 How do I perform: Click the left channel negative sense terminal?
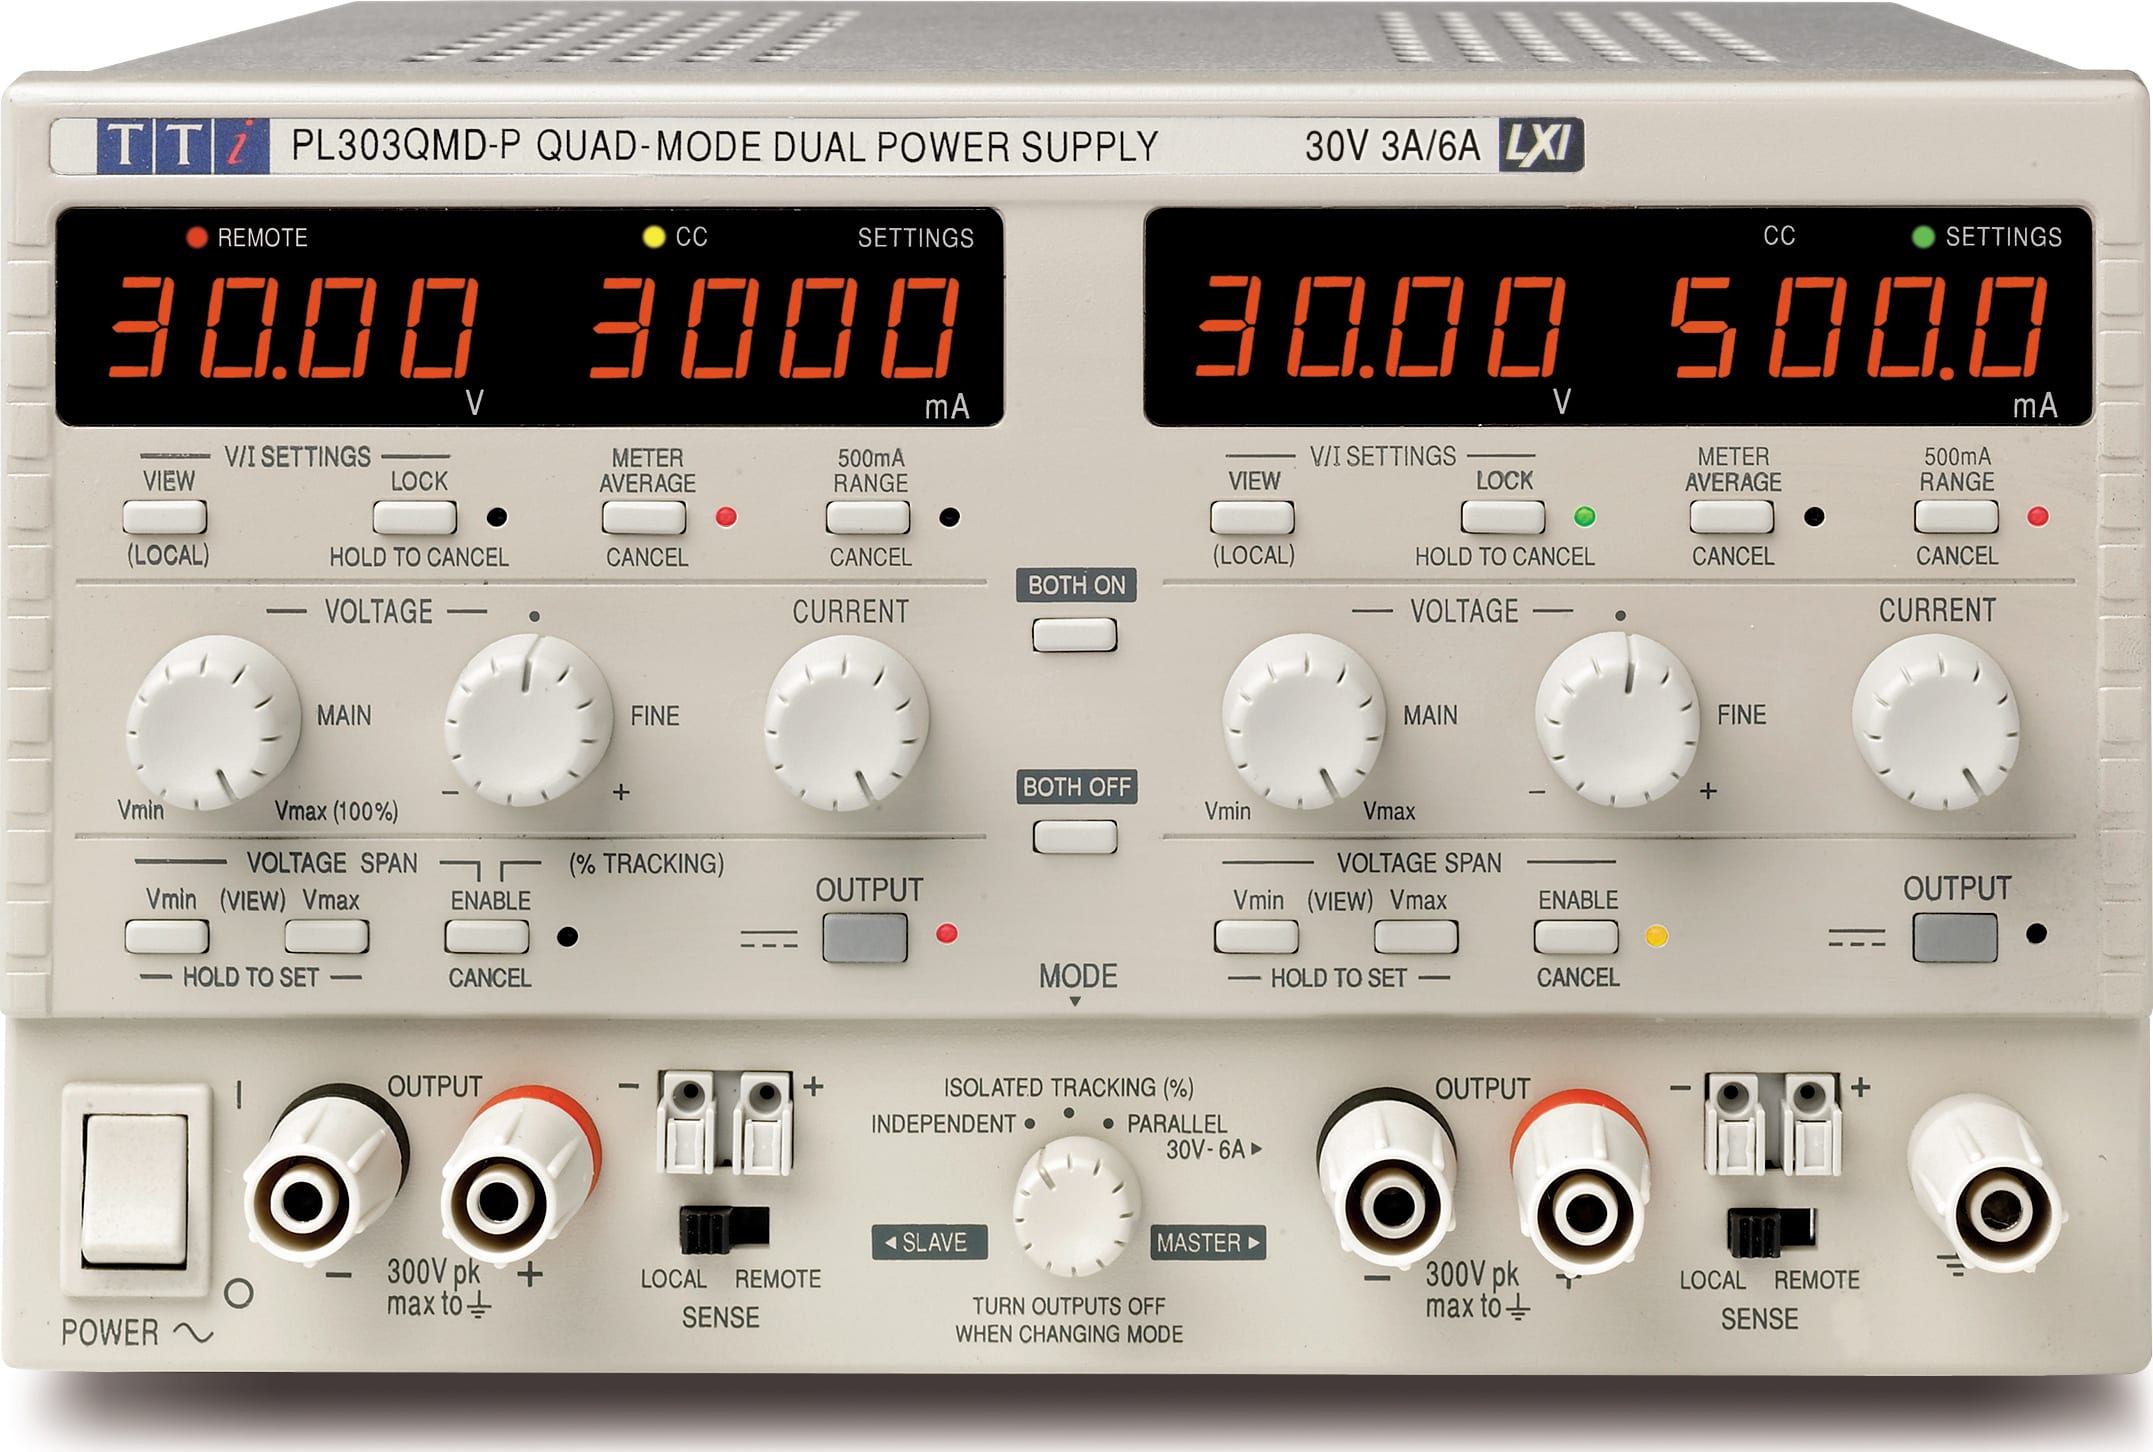point(688,1122)
